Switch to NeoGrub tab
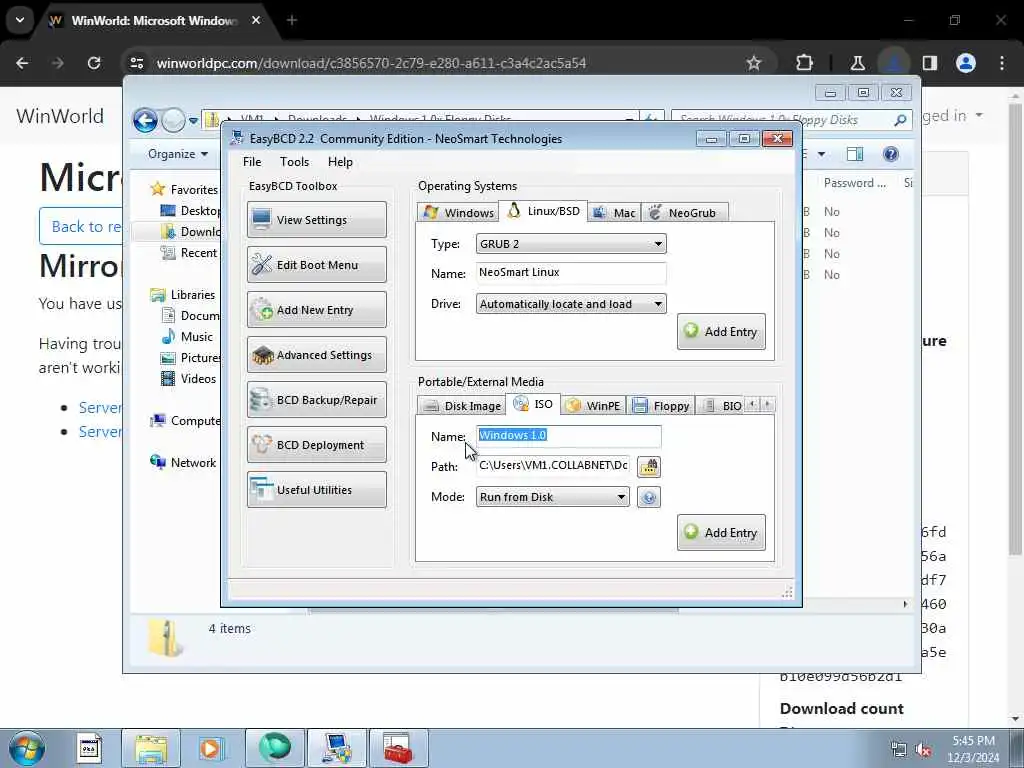This screenshot has height=768, width=1024. click(x=684, y=212)
